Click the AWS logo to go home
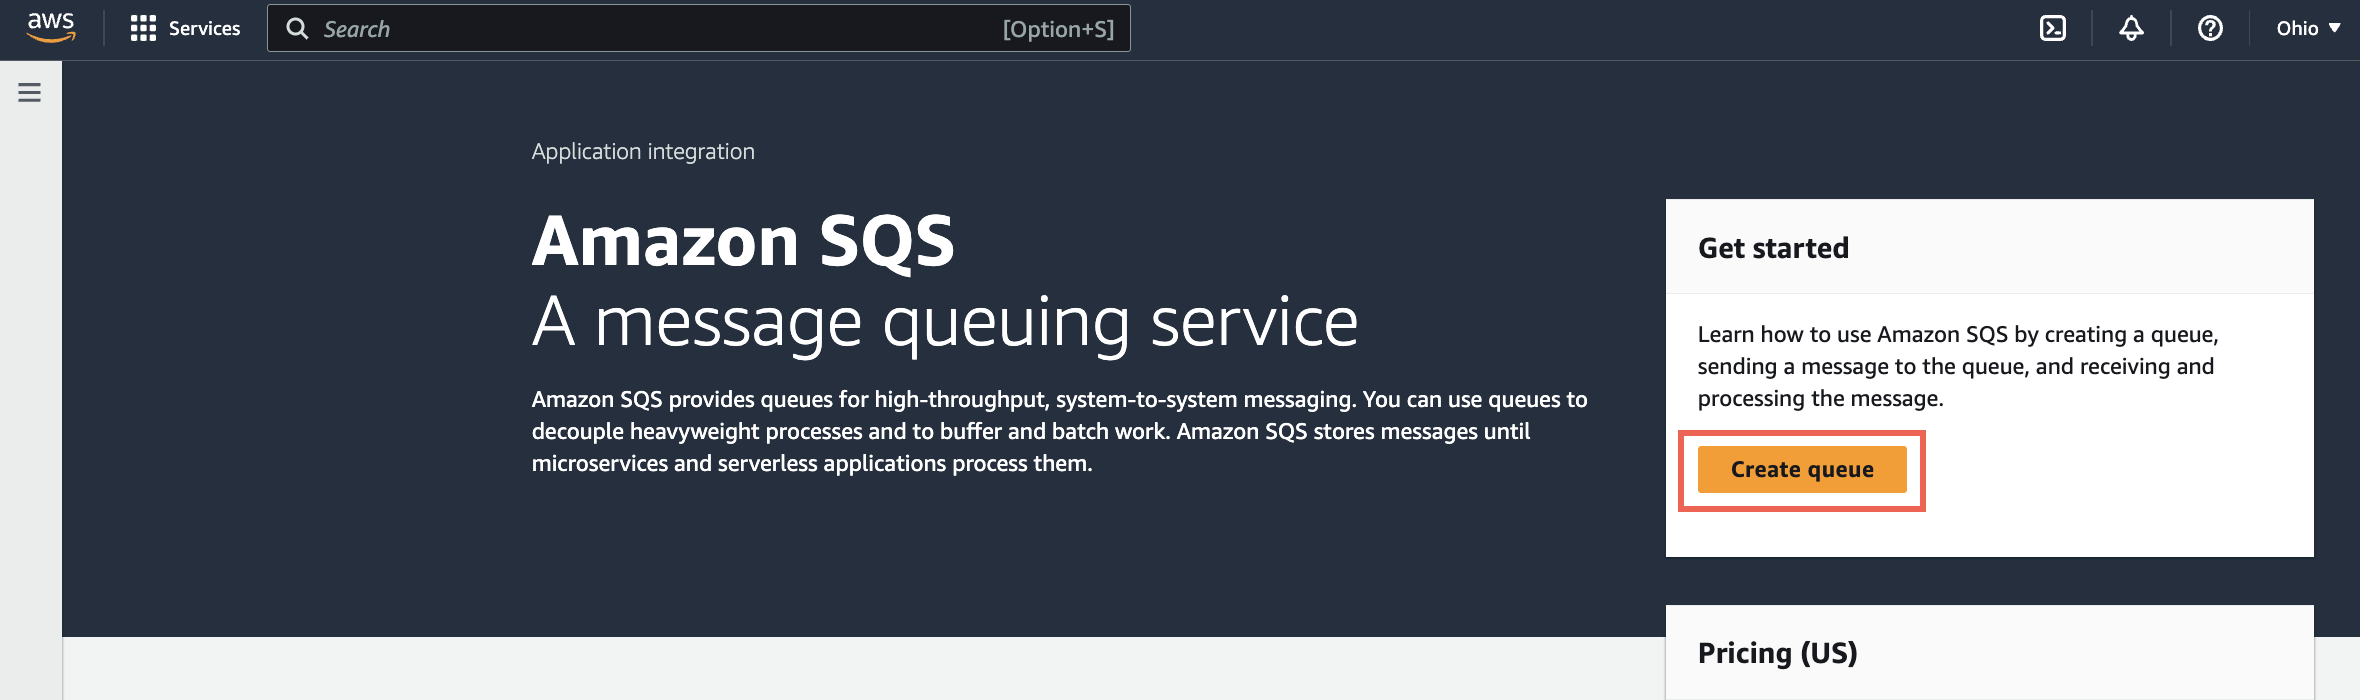The width and height of the screenshot is (2360, 700). tap(51, 28)
